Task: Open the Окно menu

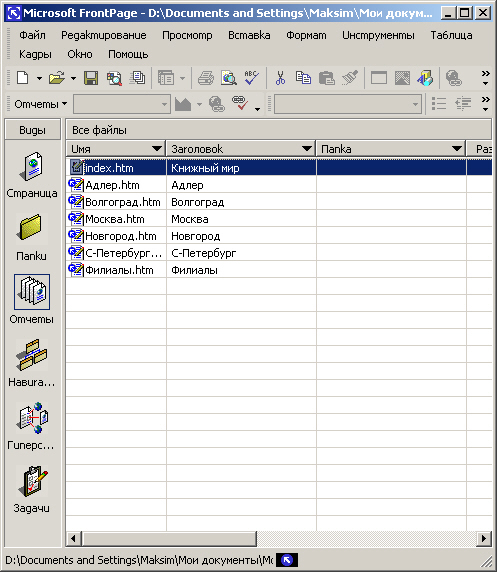Action: 80,54
